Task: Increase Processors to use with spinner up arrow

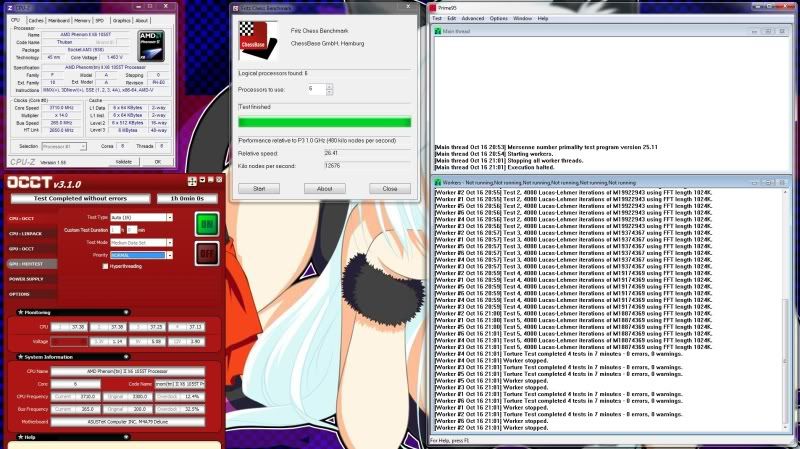Action: point(329,86)
